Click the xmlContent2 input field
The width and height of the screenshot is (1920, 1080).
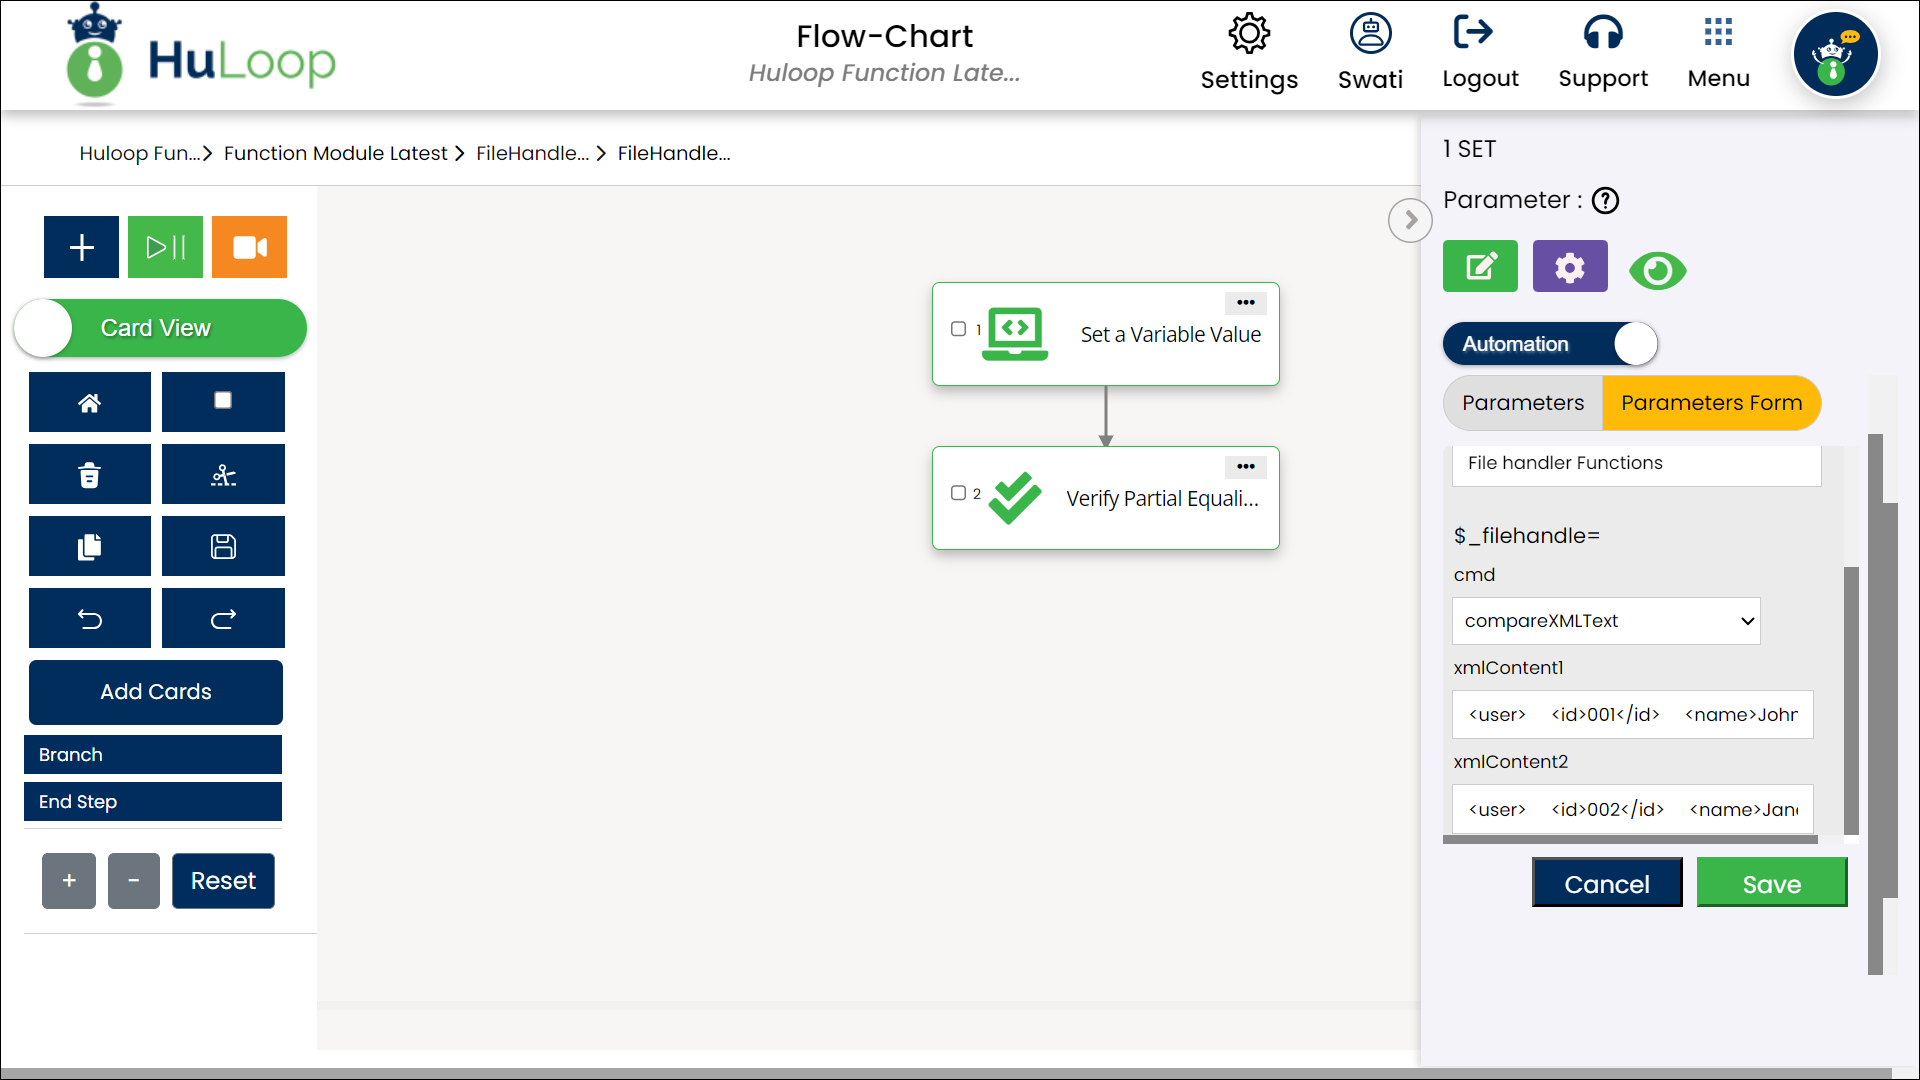pyautogui.click(x=1632, y=809)
